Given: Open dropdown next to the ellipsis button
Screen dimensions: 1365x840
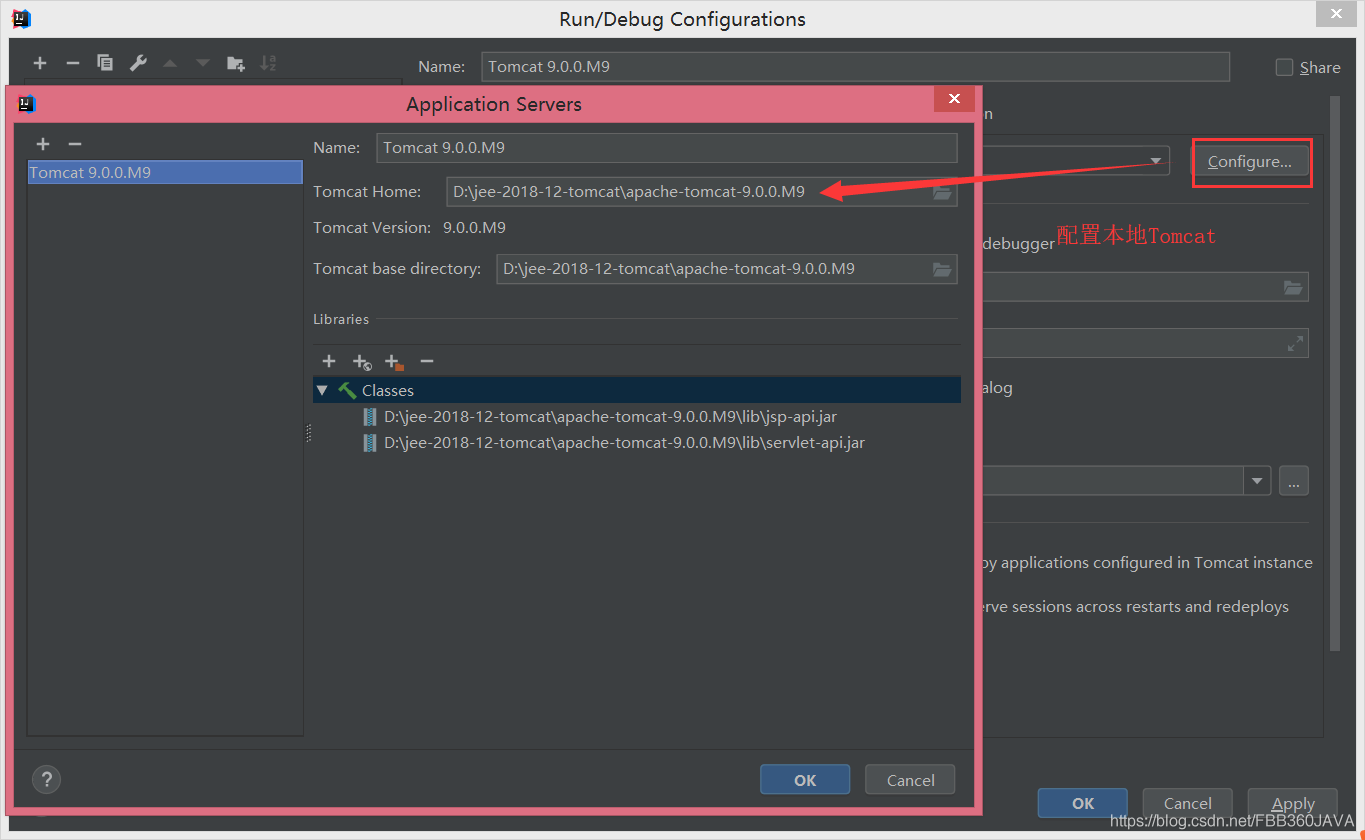Looking at the screenshot, I should click(1257, 481).
